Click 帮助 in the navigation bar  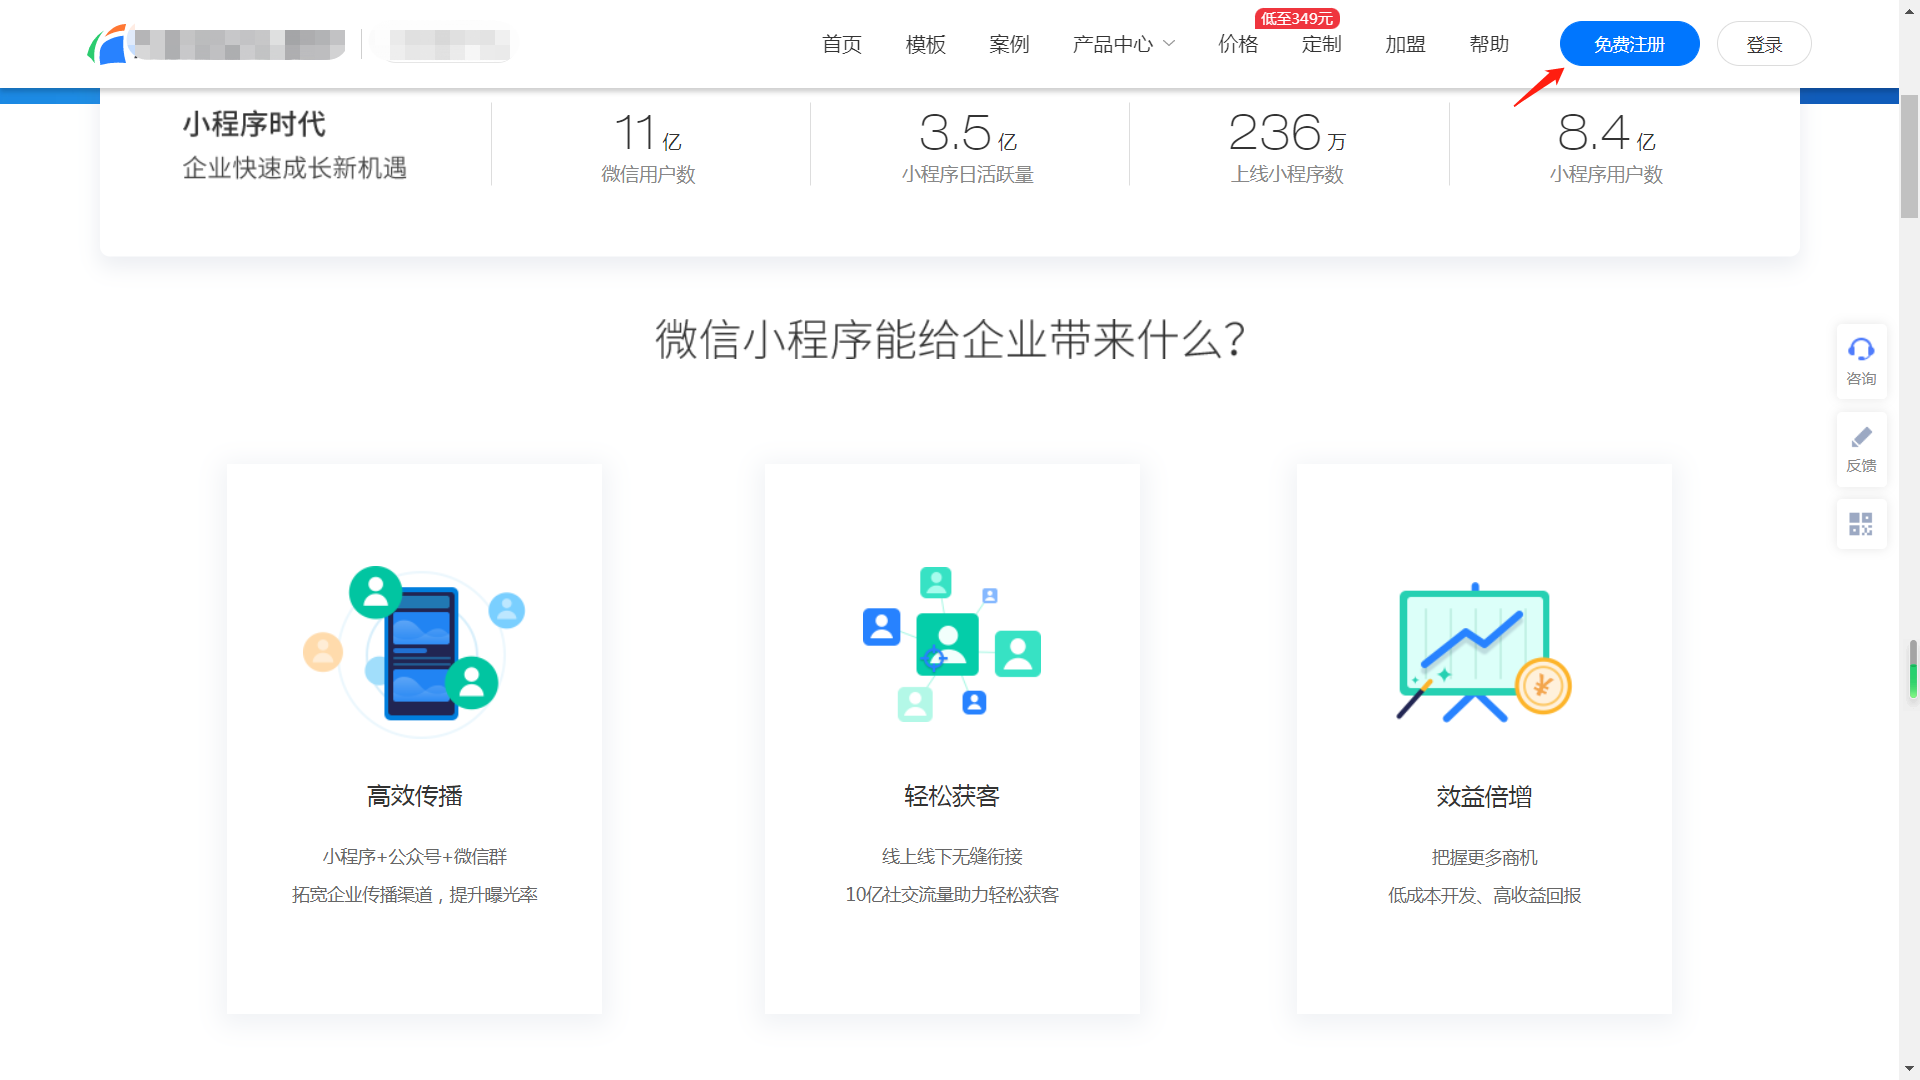pos(1489,44)
